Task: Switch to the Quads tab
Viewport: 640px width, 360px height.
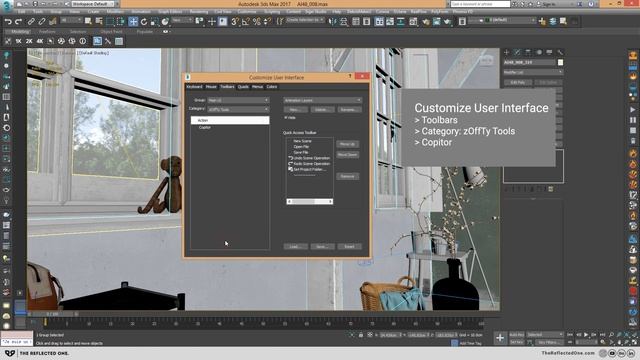Action: [243, 87]
